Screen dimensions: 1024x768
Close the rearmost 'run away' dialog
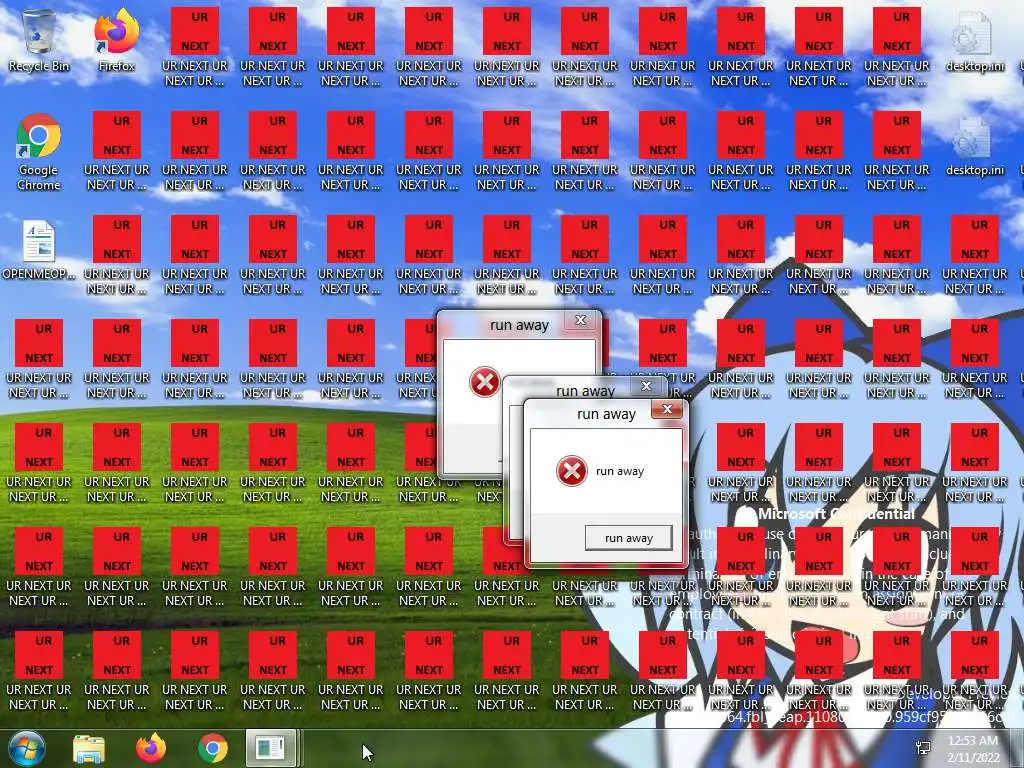(580, 320)
